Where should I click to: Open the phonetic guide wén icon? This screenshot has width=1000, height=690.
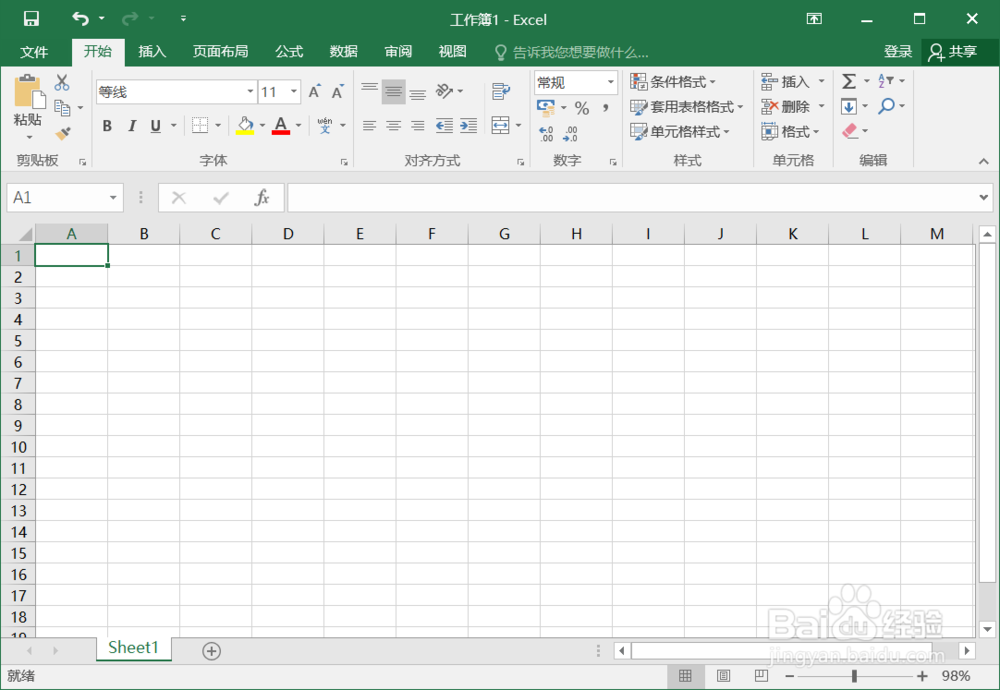tap(325, 125)
